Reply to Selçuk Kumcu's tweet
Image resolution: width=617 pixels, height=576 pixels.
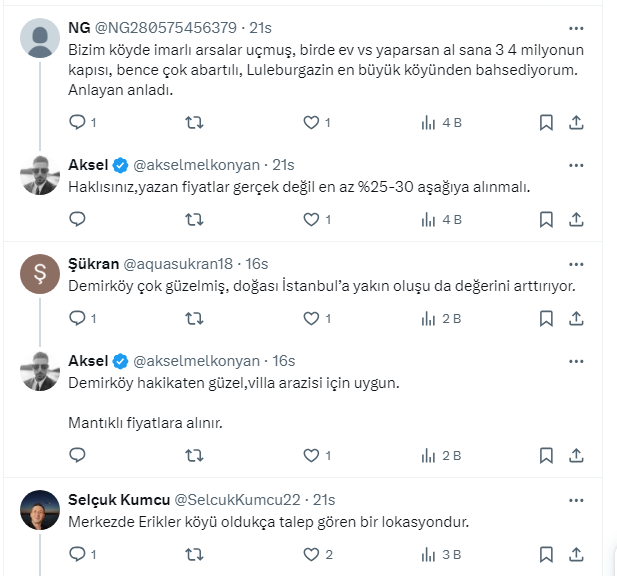click(x=78, y=553)
